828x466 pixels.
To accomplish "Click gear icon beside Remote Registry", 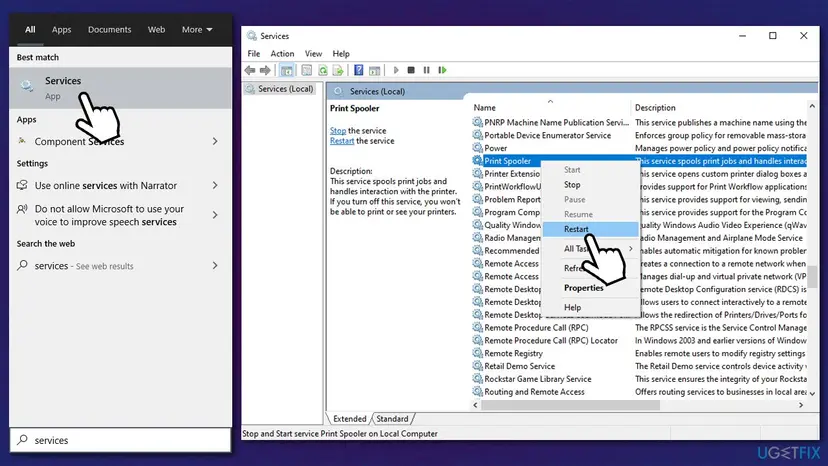I will [x=477, y=353].
